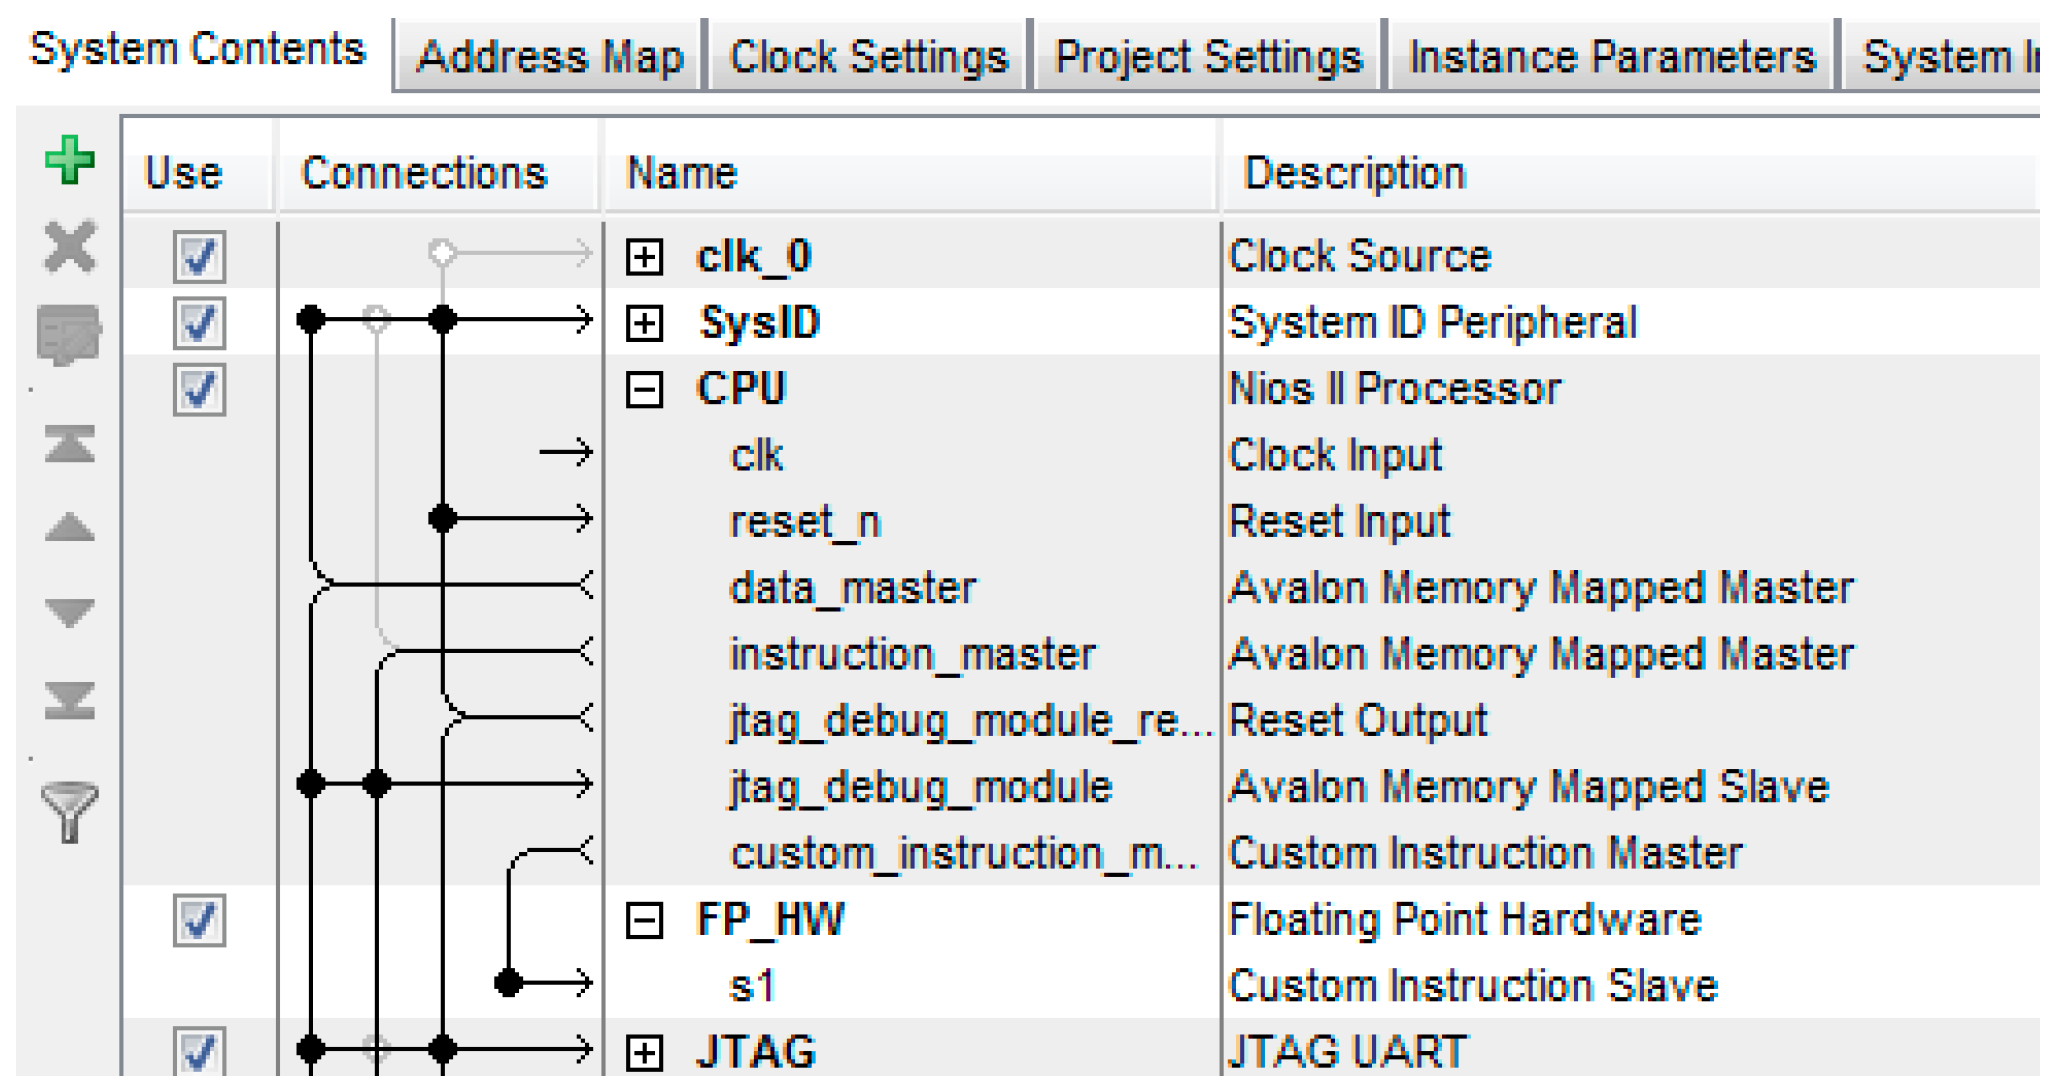Click the Filter funnel icon
Image resolution: width=2057 pixels, height=1092 pixels.
69,810
